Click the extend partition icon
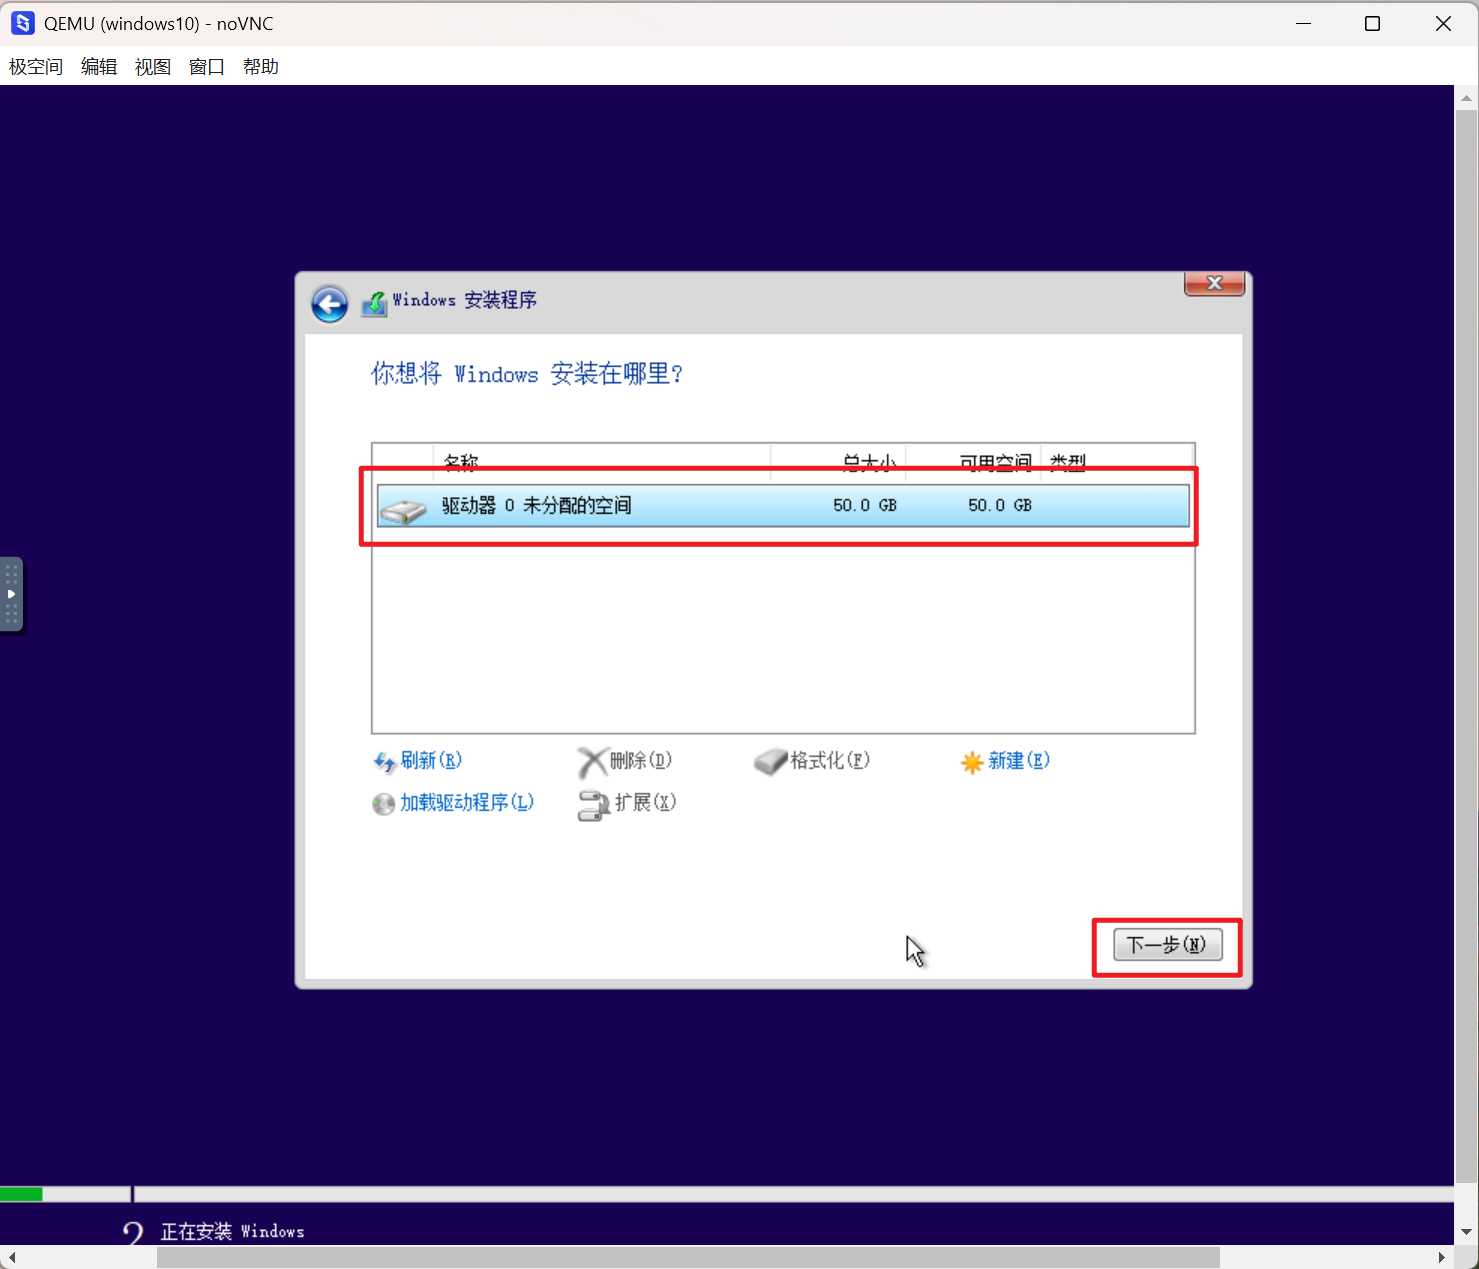 pos(594,805)
